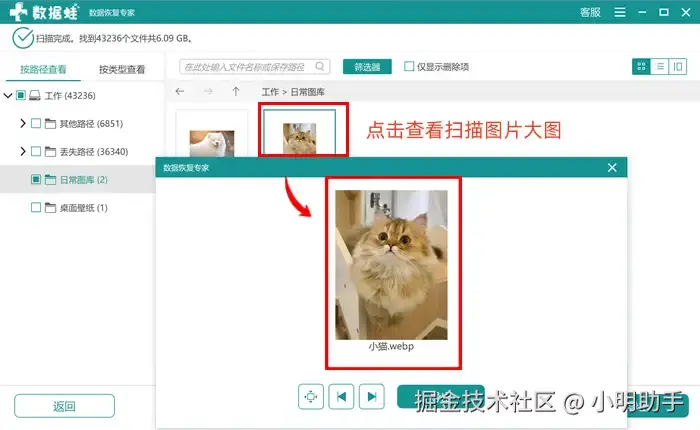Click the 返回 back button
Screen dimensions: 700x430
(x=64, y=406)
